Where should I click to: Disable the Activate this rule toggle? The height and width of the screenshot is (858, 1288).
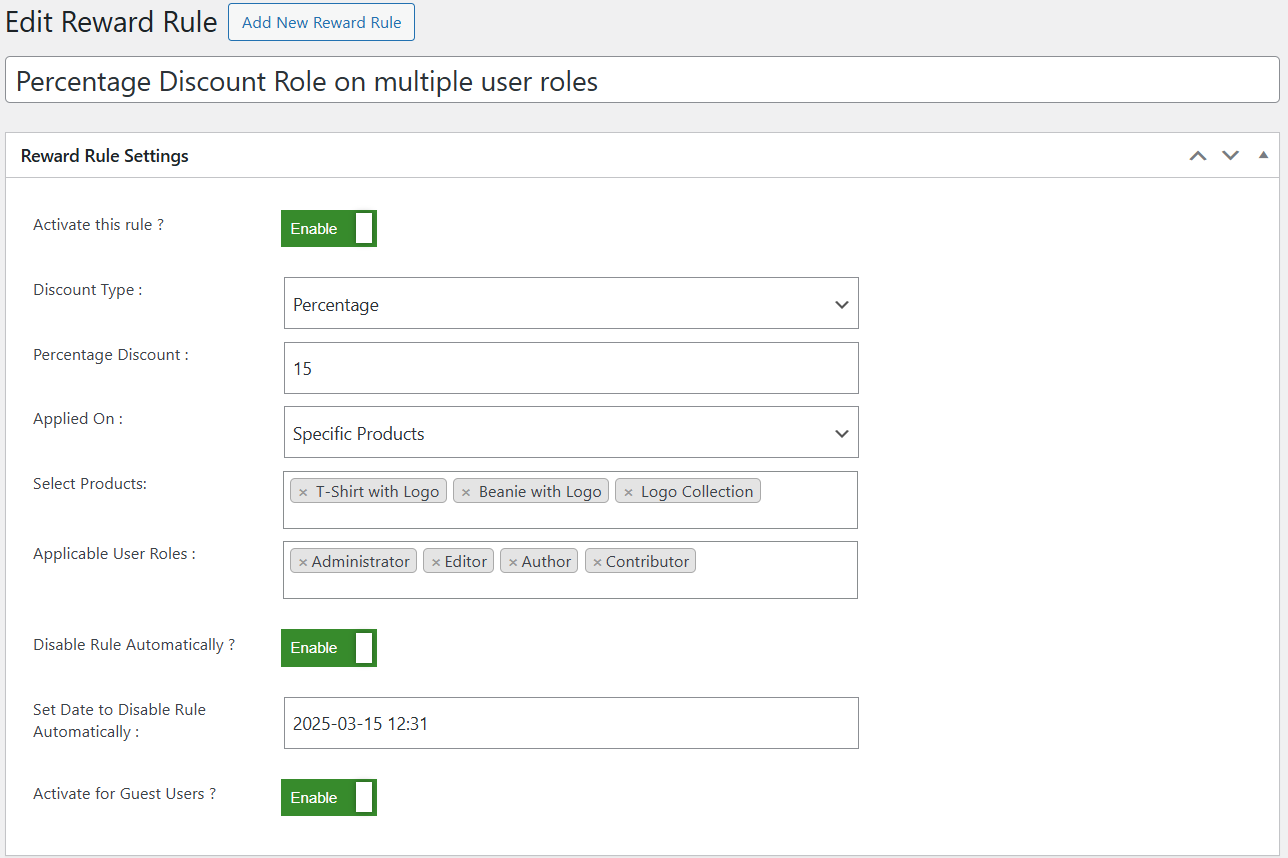click(x=328, y=228)
